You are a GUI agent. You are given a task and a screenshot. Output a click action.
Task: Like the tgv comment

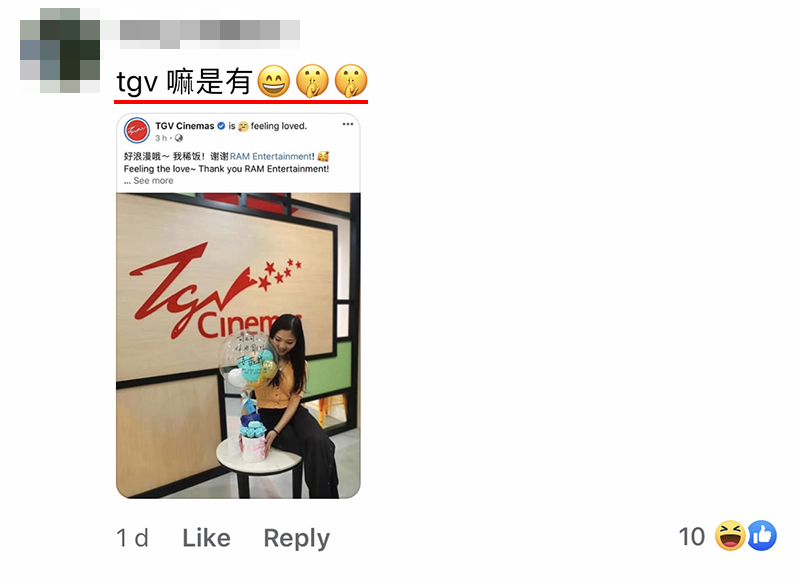point(206,538)
